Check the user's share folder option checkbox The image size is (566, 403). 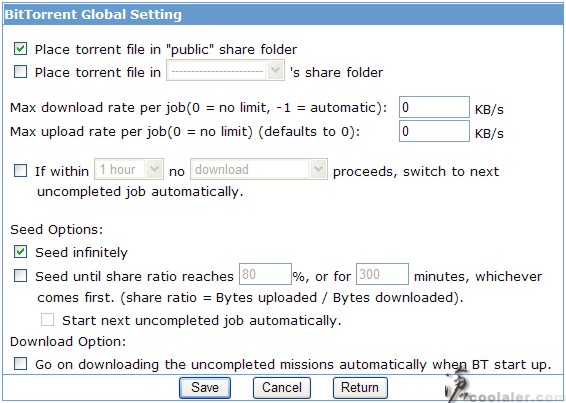(x=20, y=71)
